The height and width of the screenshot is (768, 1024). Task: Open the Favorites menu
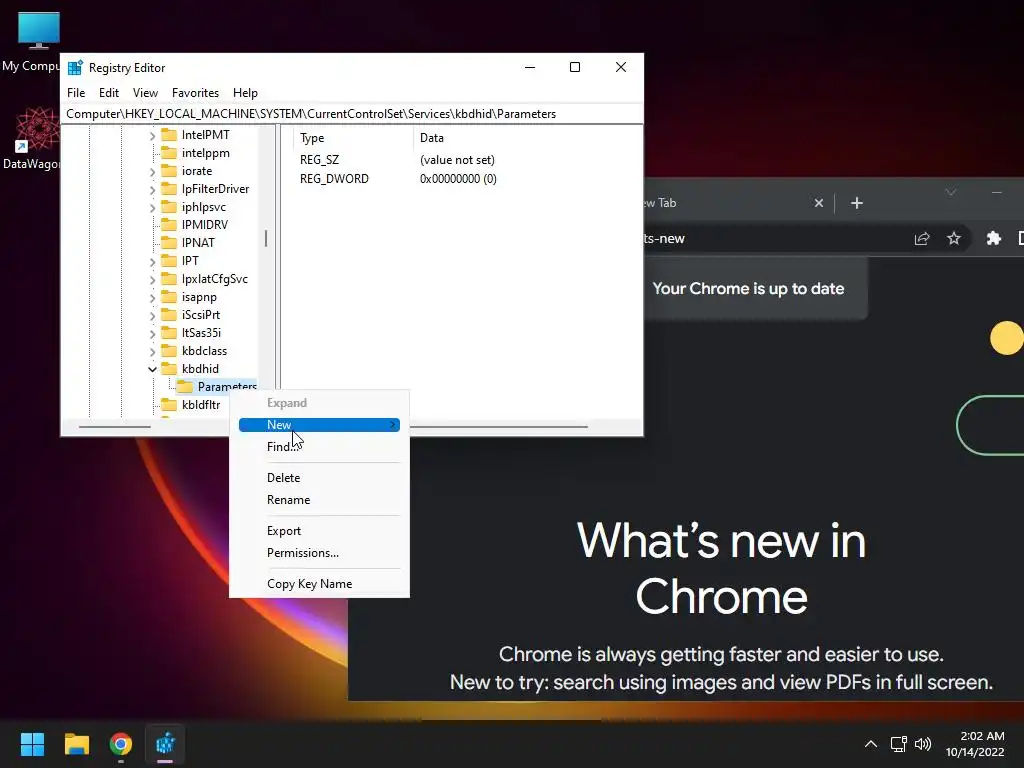pos(195,93)
